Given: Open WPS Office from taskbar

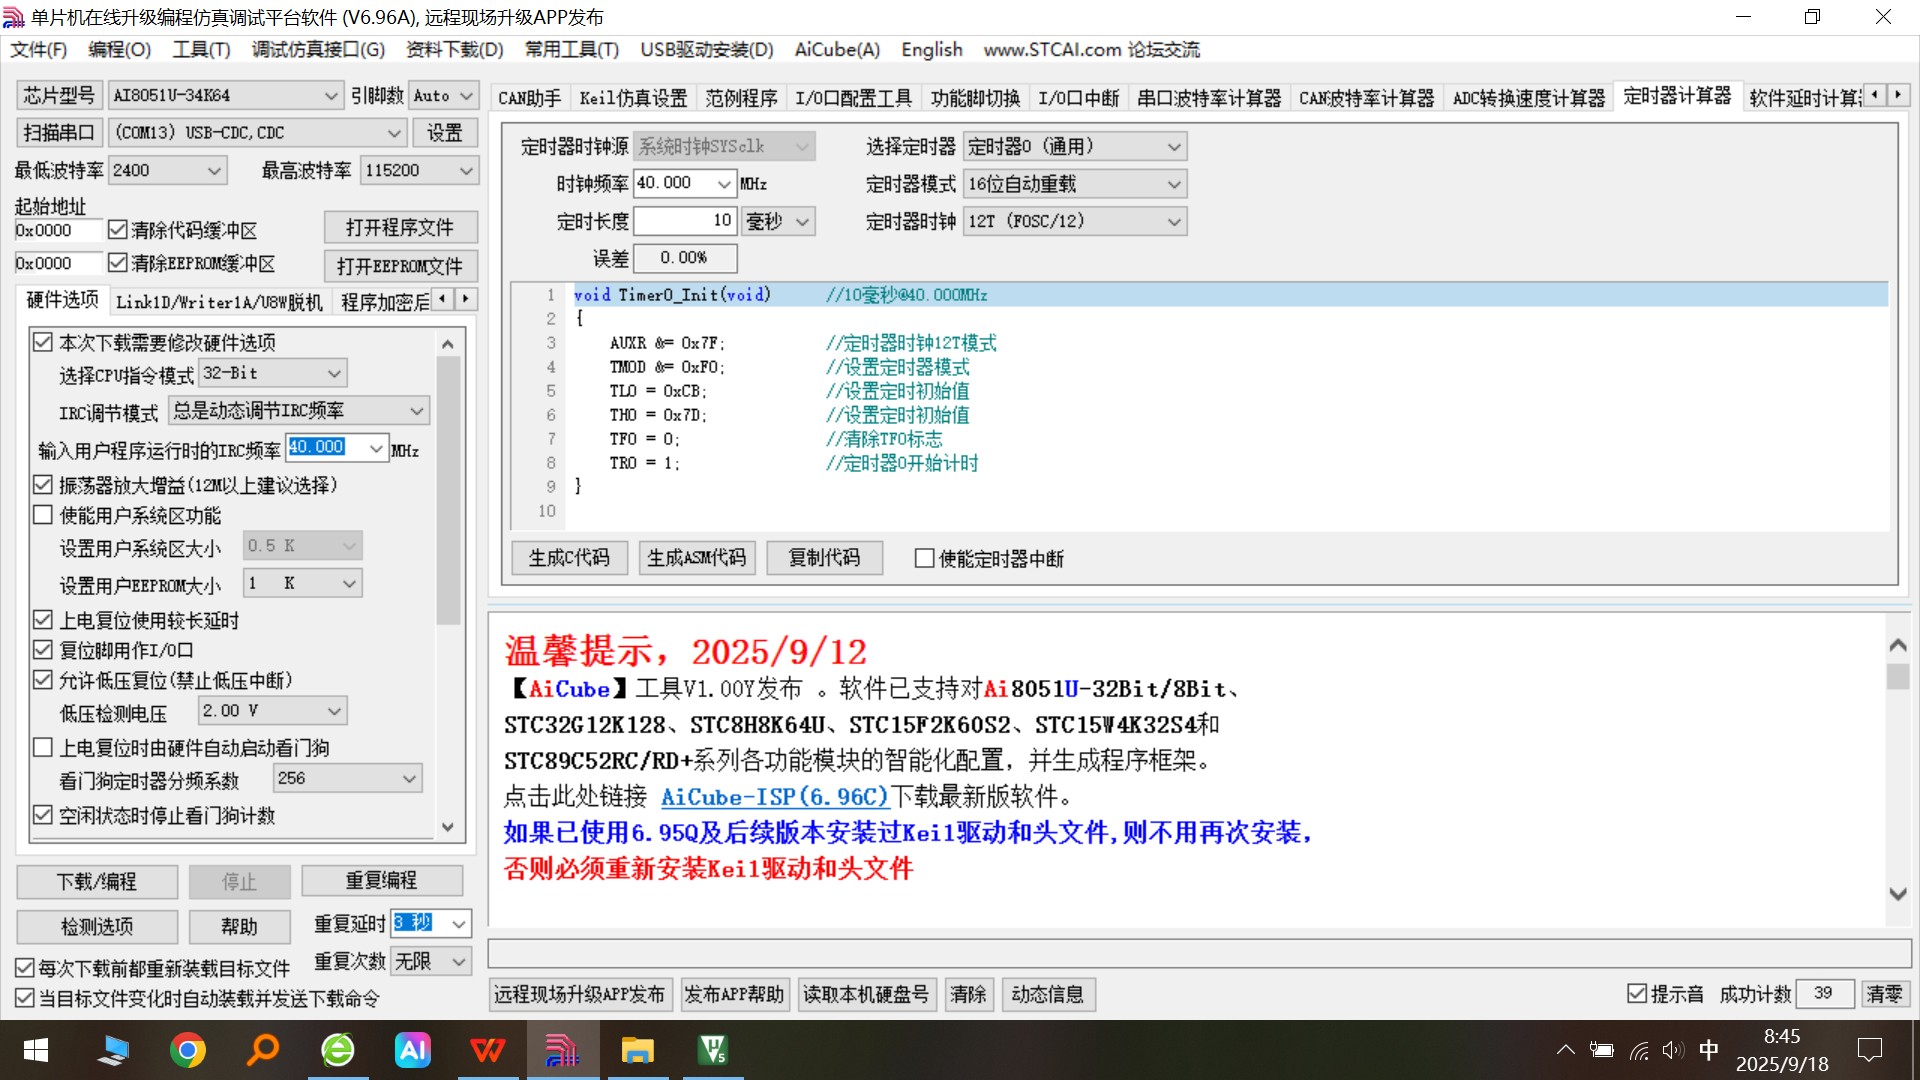Looking at the screenshot, I should point(487,1050).
